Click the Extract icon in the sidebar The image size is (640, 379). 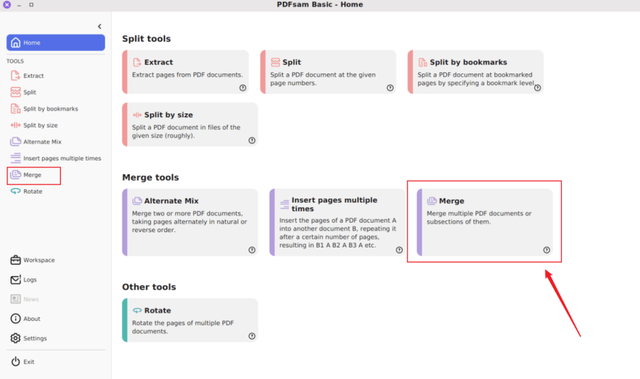(15, 75)
